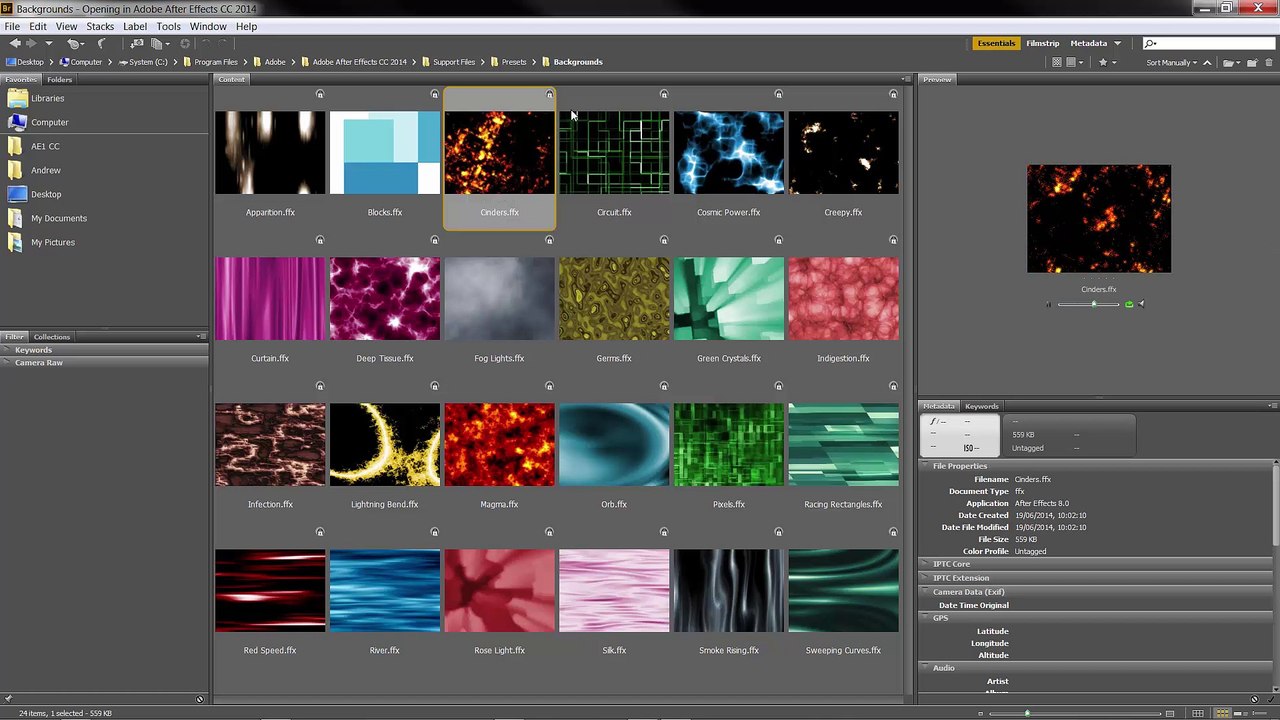Screen dimensions: 1280x720
Task: Click the Get Photos from Camera icon
Action: coord(137,43)
